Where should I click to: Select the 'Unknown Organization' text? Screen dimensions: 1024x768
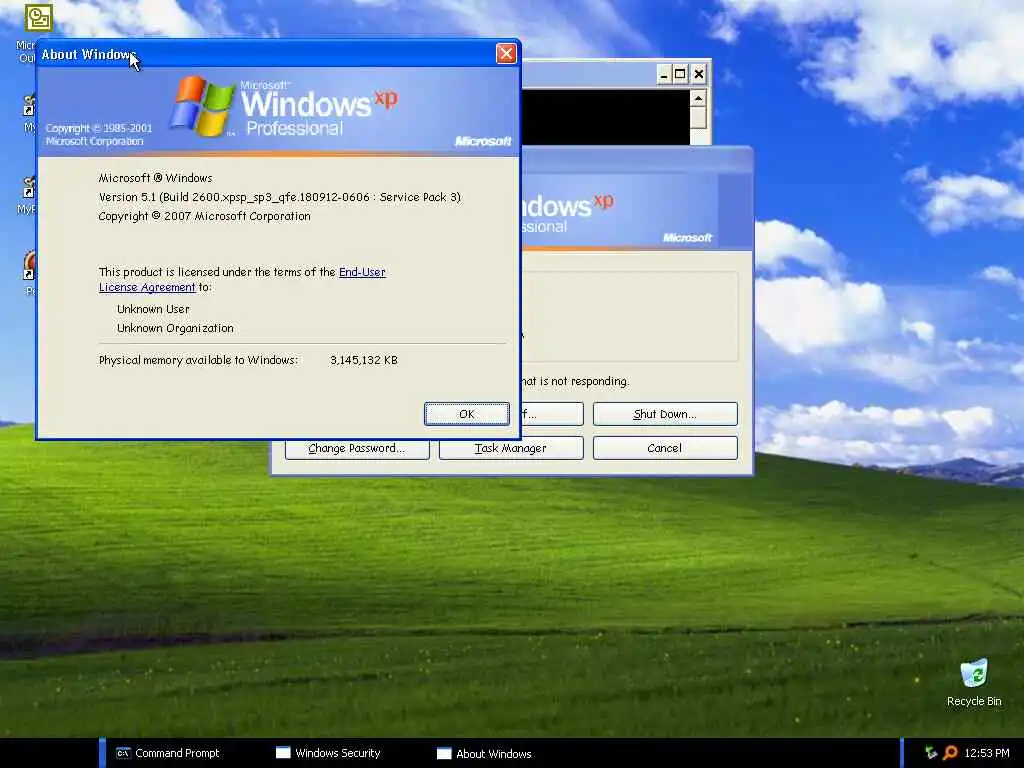175,328
